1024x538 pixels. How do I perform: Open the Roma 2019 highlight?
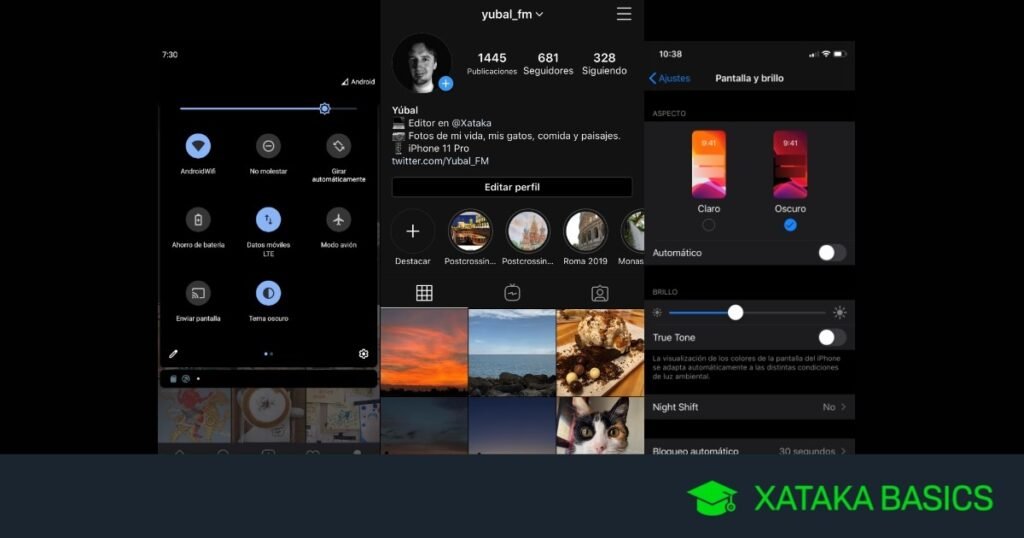(585, 231)
